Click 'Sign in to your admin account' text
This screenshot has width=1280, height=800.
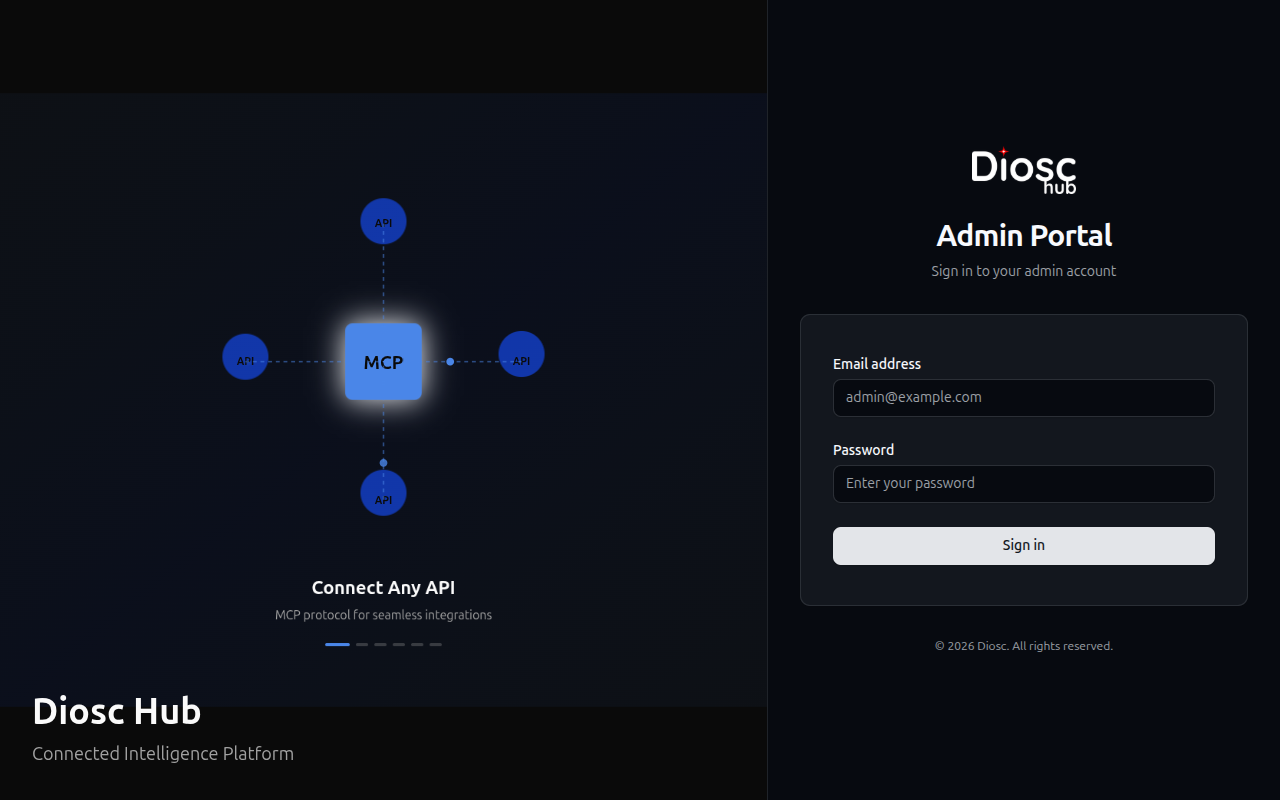(x=1023, y=270)
